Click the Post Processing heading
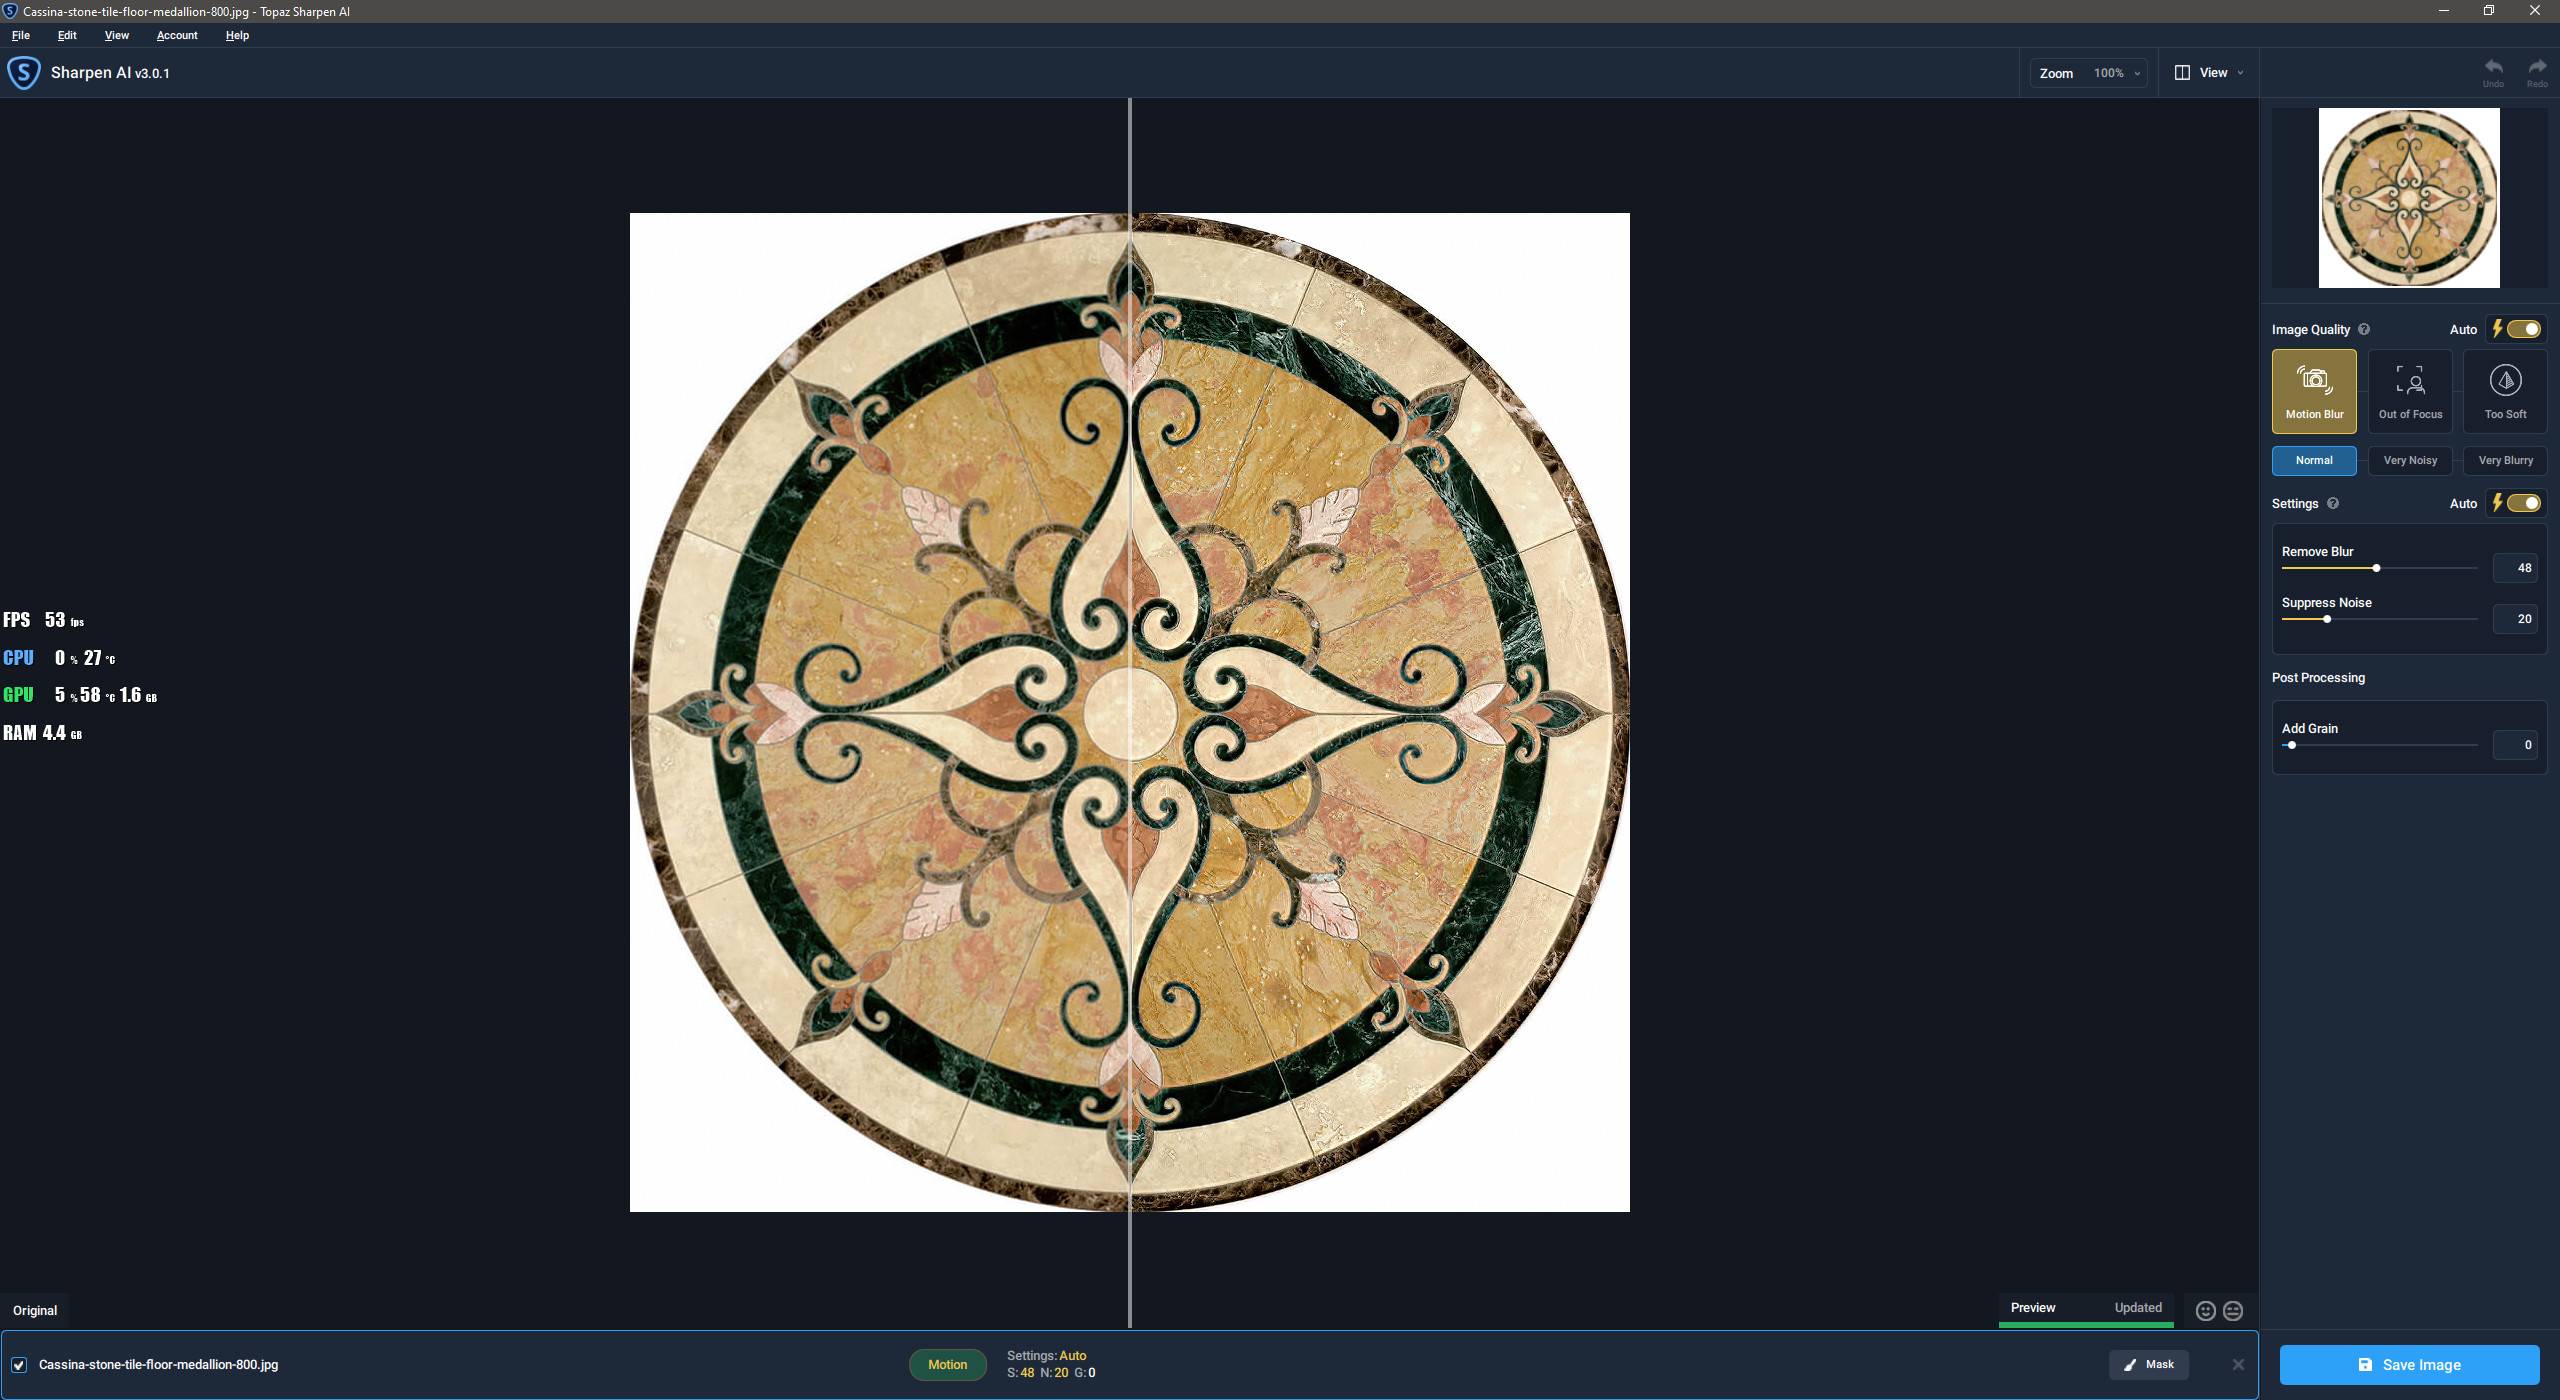This screenshot has width=2560, height=1400. coord(2318,678)
